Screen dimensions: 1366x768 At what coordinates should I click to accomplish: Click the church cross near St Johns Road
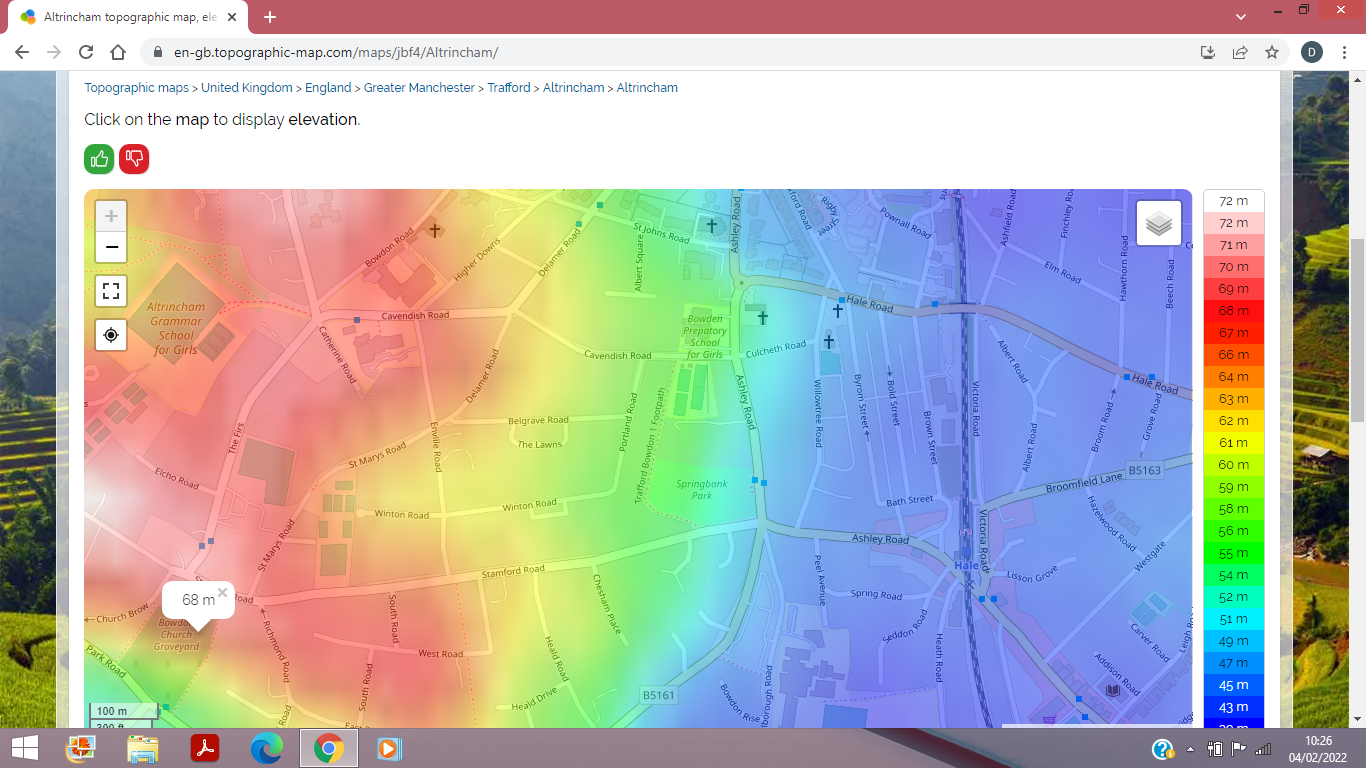click(712, 226)
